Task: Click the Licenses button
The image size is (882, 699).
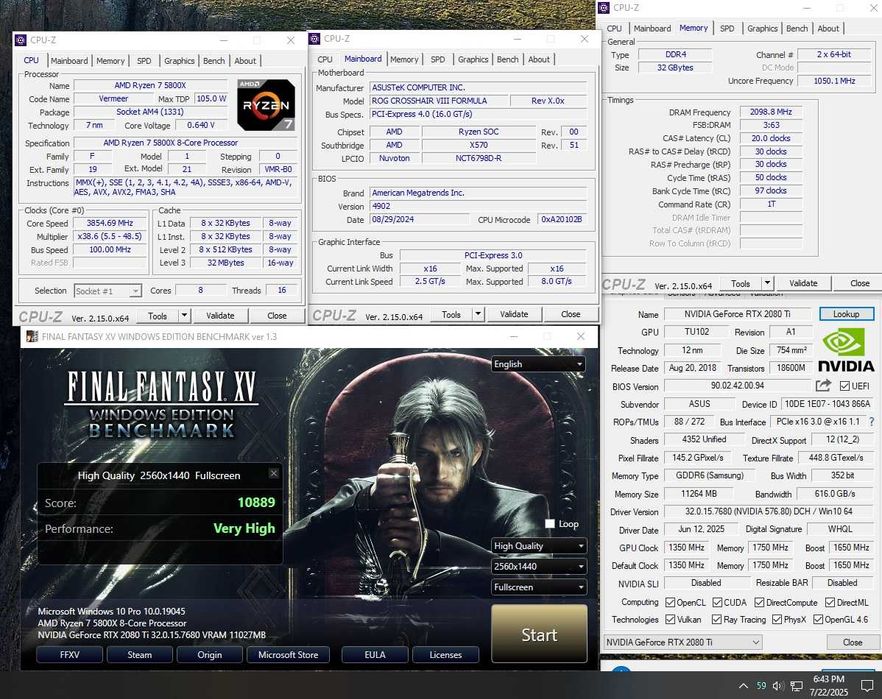Action: [x=446, y=655]
